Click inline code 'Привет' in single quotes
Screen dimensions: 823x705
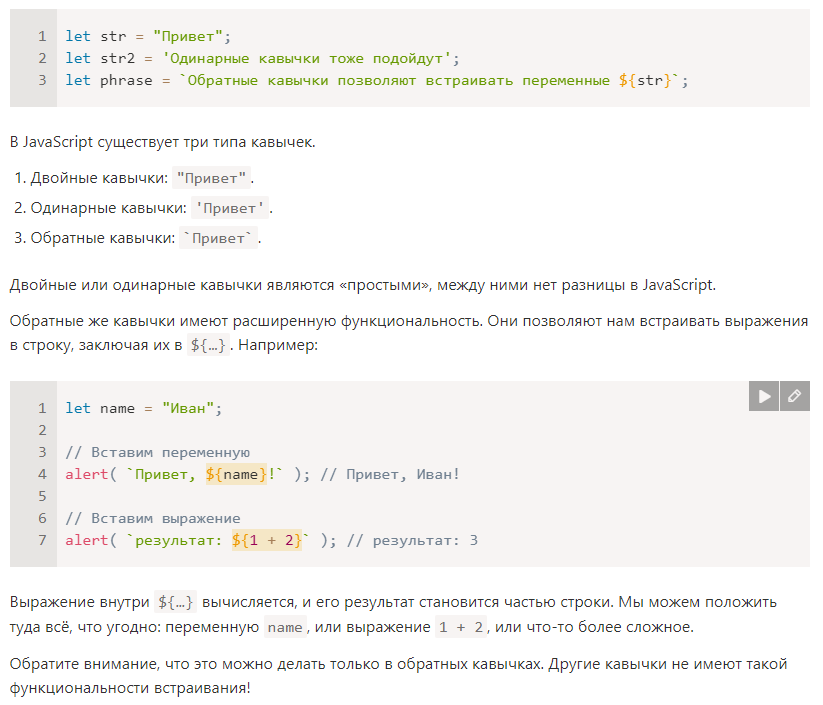pyautogui.click(x=230, y=208)
